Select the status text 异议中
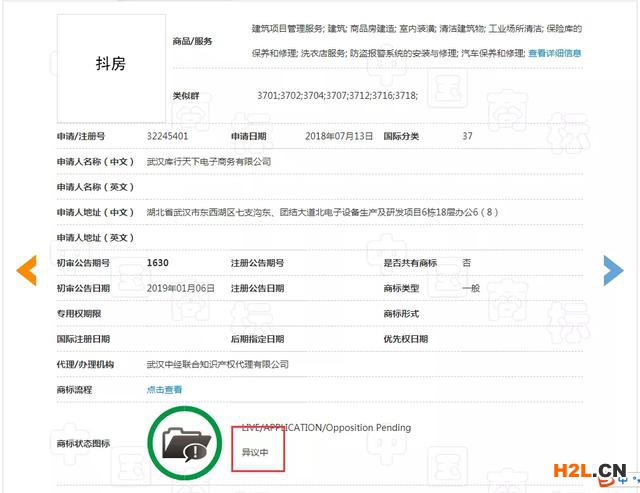This screenshot has height=493, width=640. click(255, 452)
